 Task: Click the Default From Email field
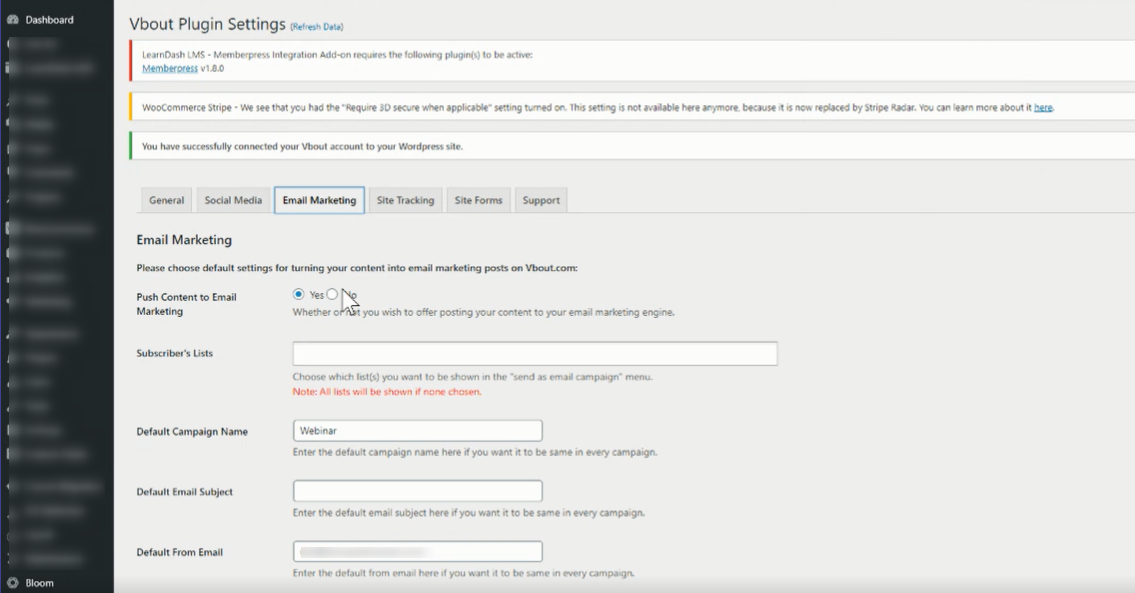tap(418, 552)
